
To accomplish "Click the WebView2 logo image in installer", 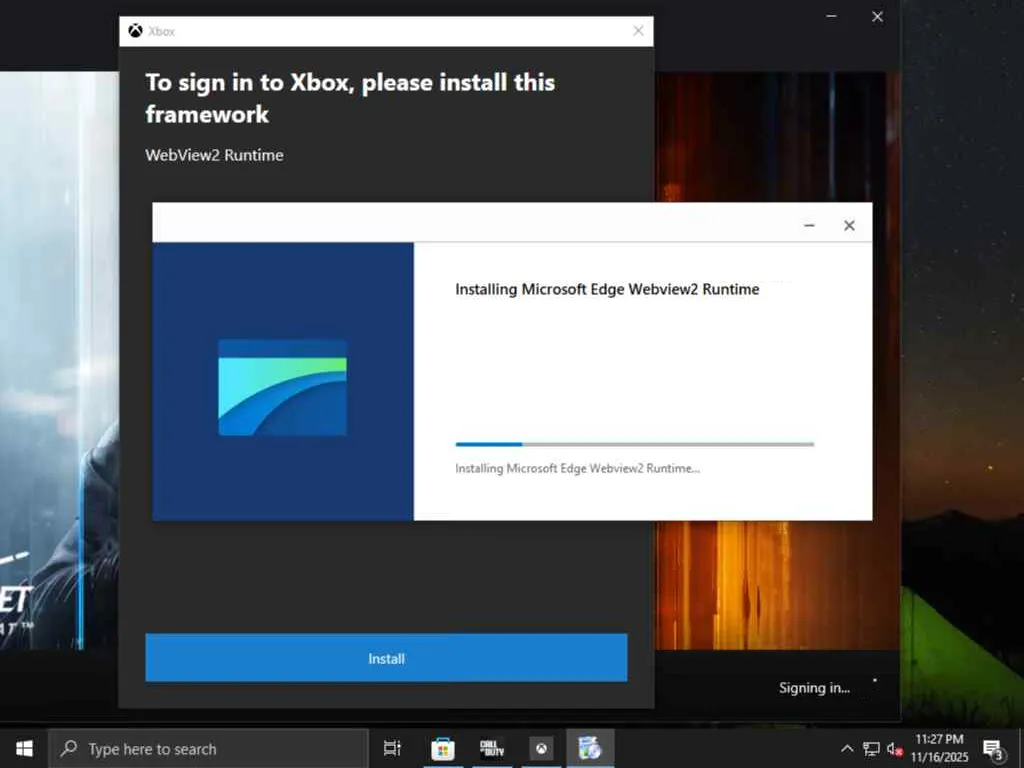I will (x=282, y=387).
